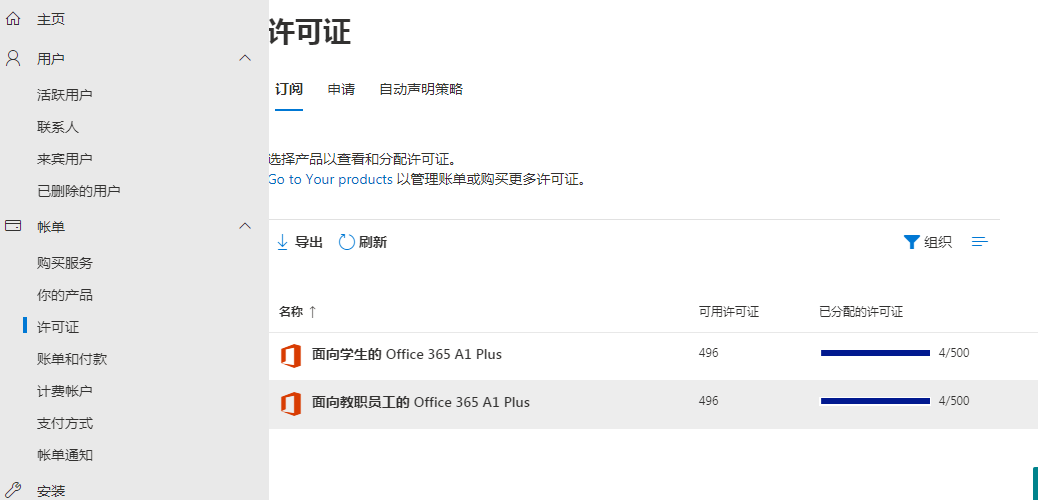Click the Office icon for 面向学生的 license
Viewport: 1038px width, 500px height.
(x=291, y=356)
